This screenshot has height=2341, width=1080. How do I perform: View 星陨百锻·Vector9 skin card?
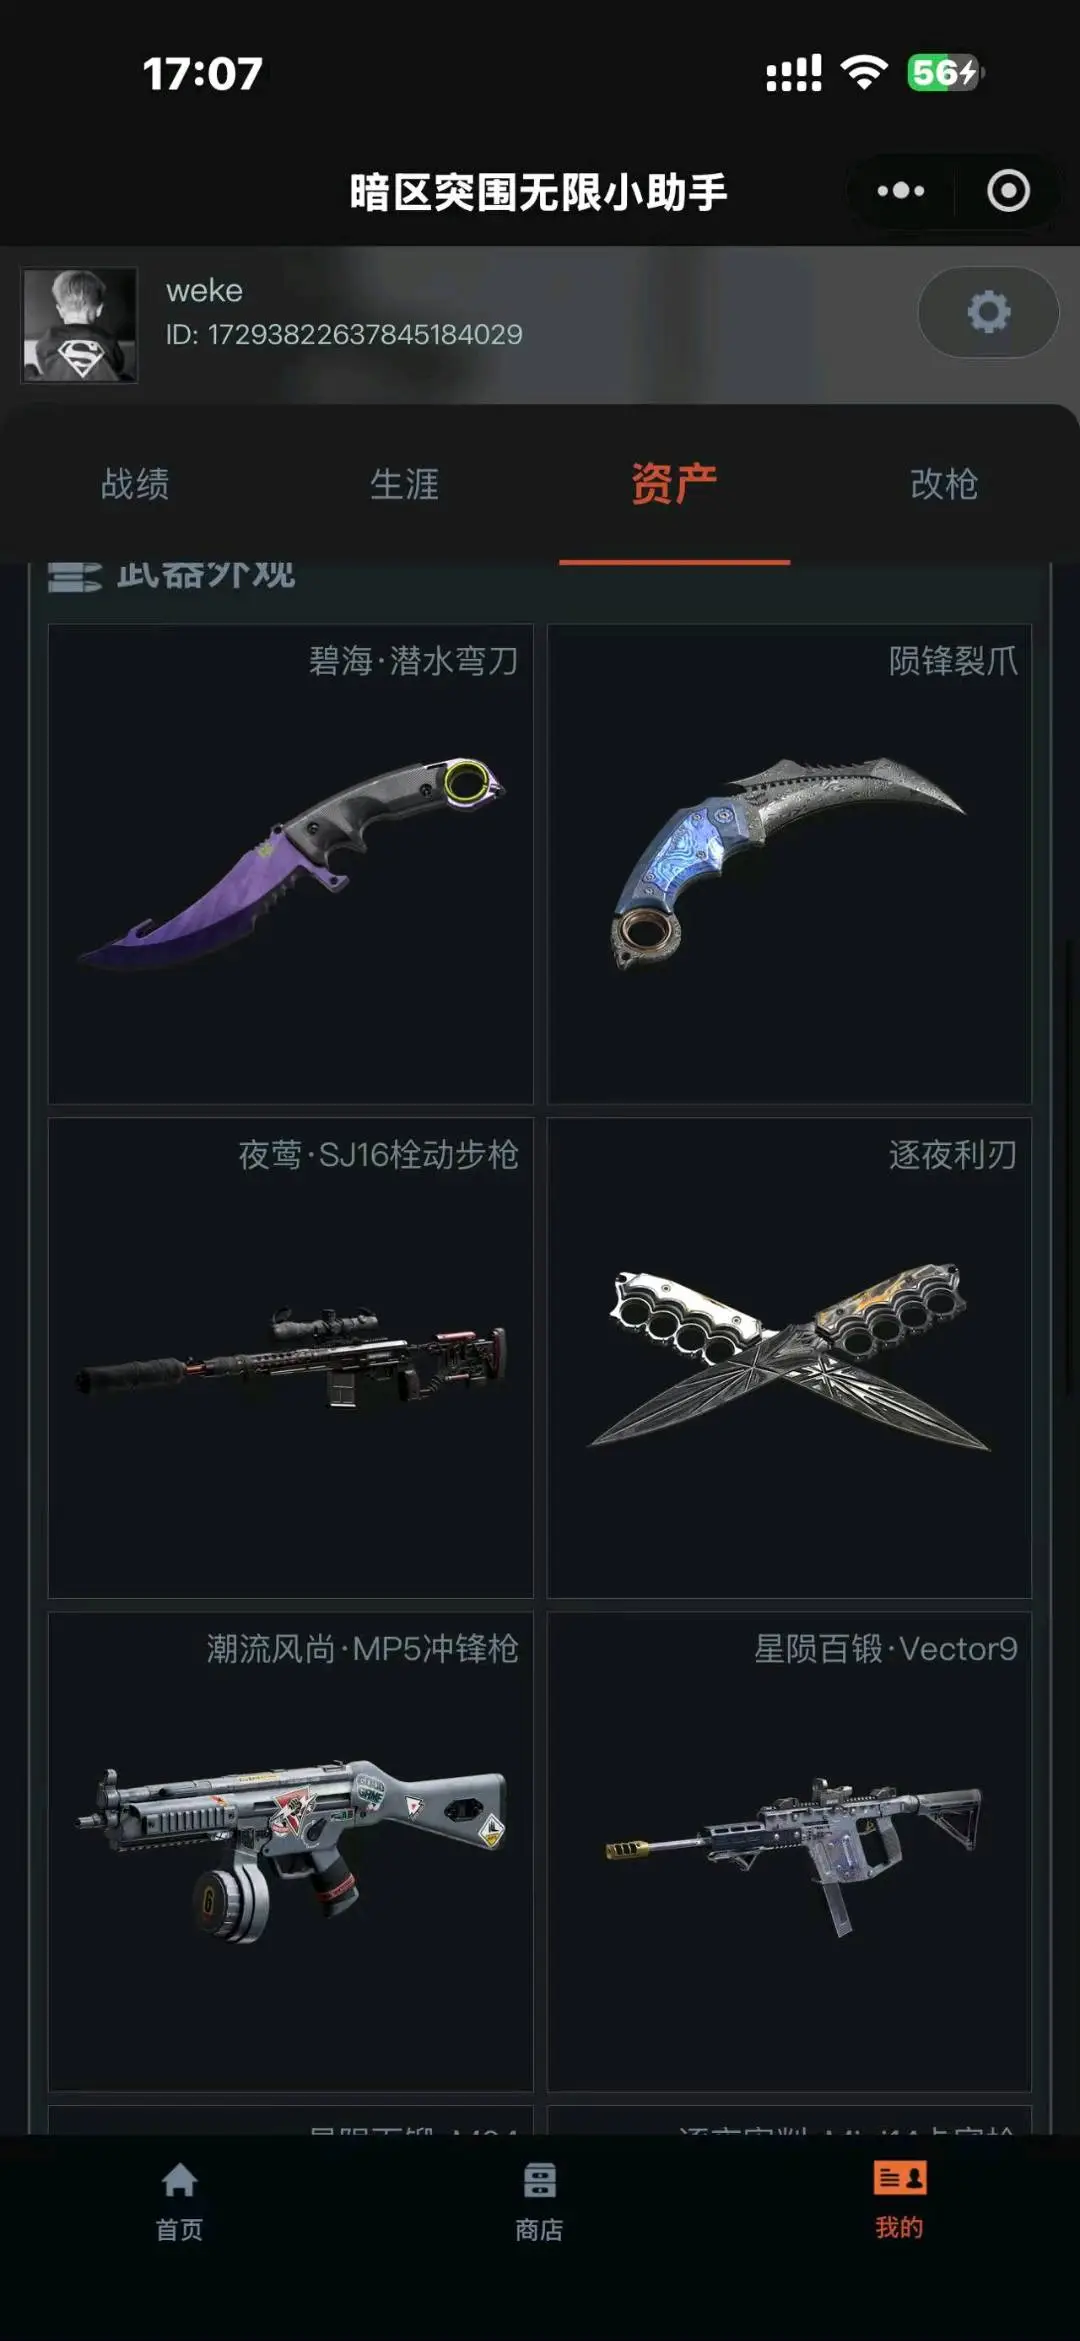(789, 1852)
